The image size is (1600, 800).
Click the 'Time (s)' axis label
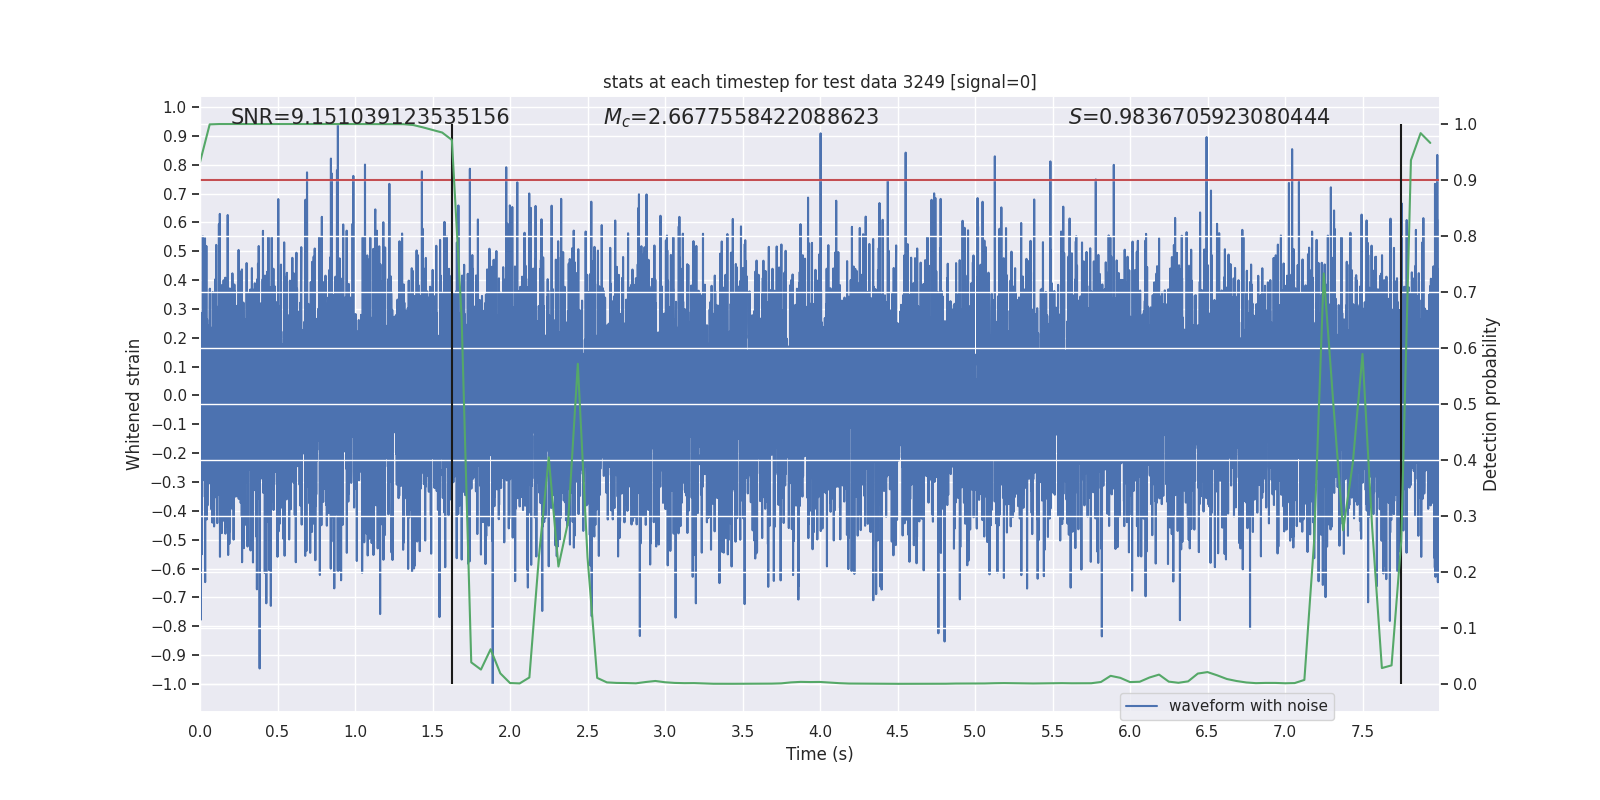[820, 754]
